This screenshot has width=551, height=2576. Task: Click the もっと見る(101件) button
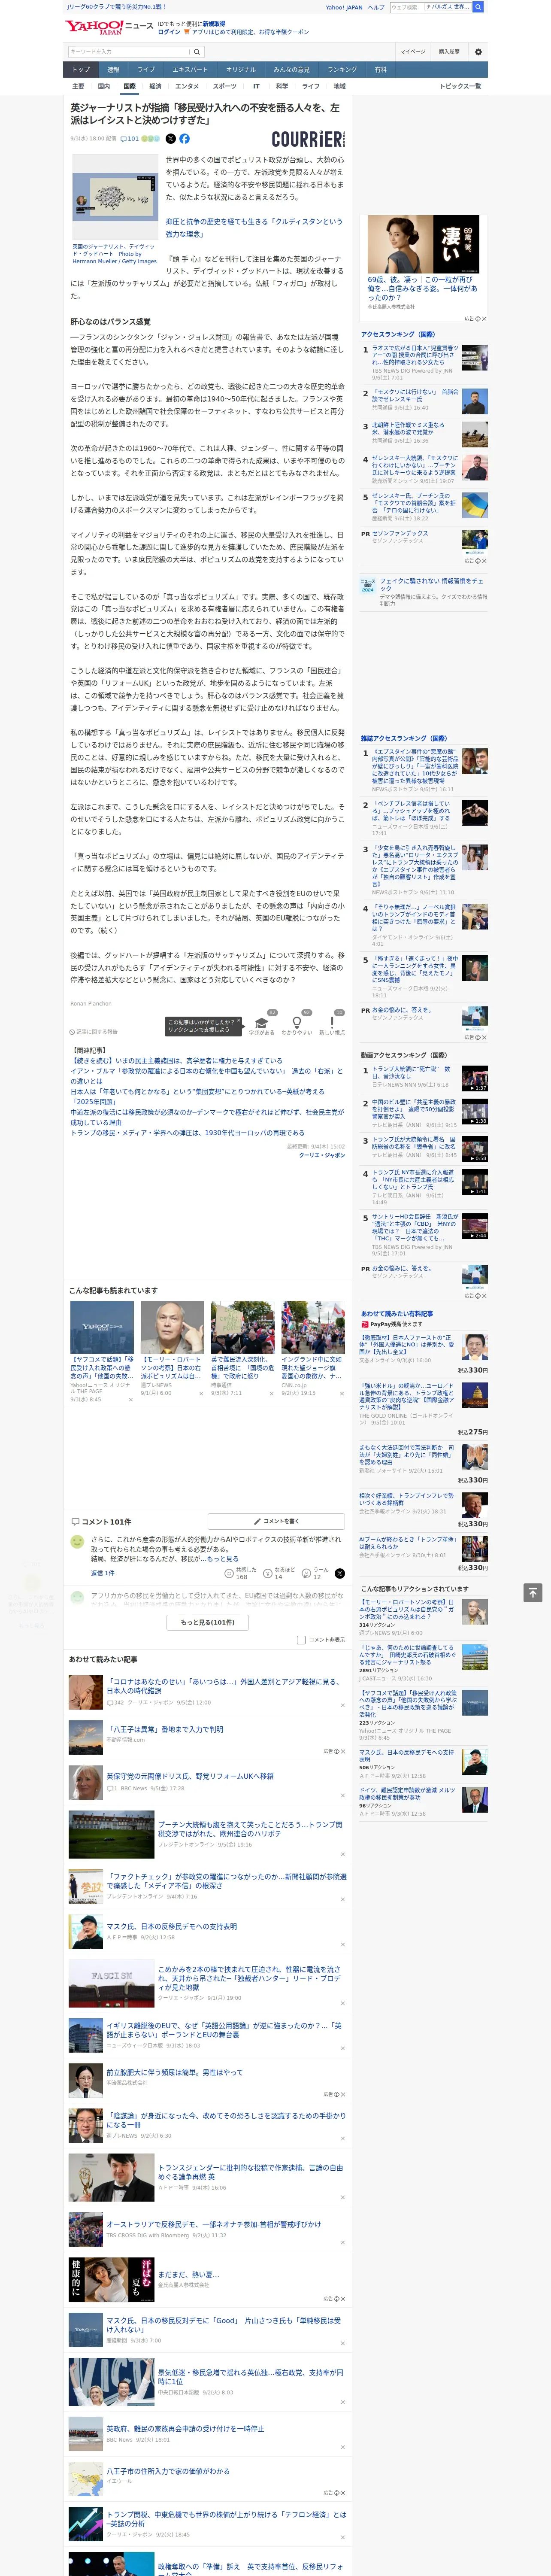(x=208, y=1622)
